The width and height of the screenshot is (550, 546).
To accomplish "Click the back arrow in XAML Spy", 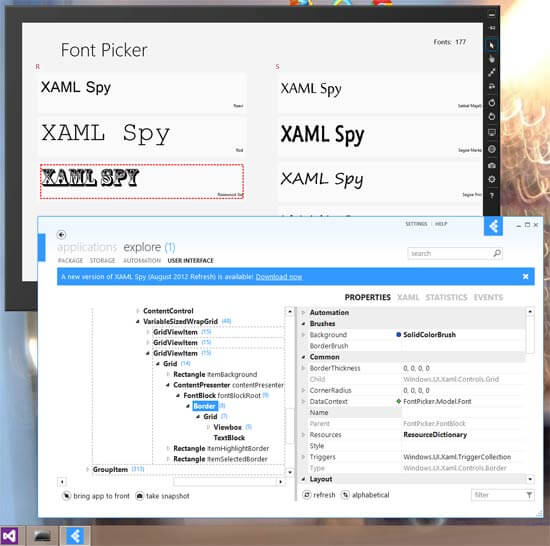I will coord(61,235).
